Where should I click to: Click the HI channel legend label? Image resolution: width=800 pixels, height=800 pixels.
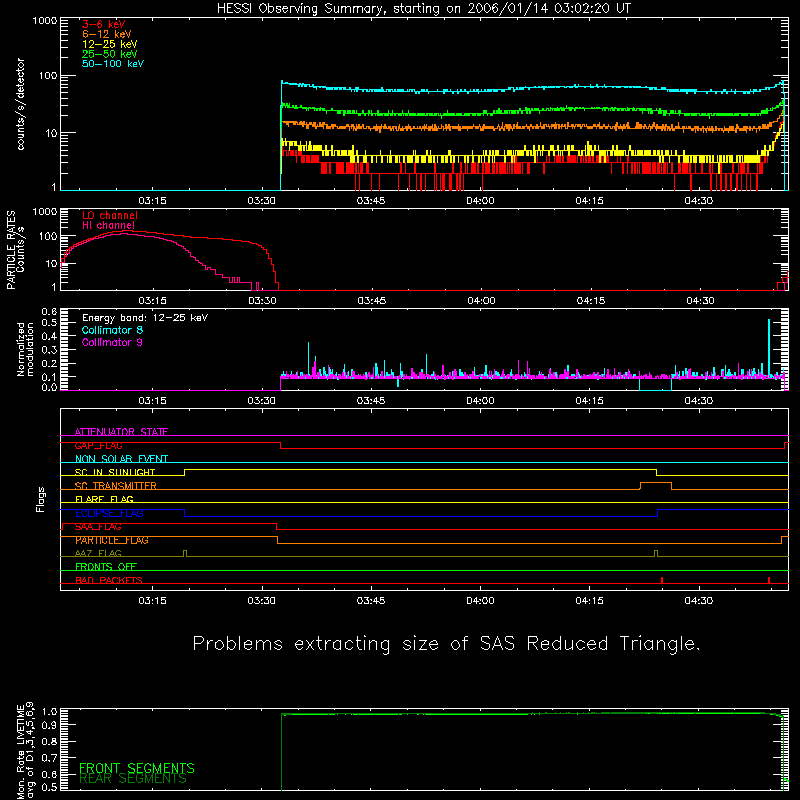click(x=108, y=226)
